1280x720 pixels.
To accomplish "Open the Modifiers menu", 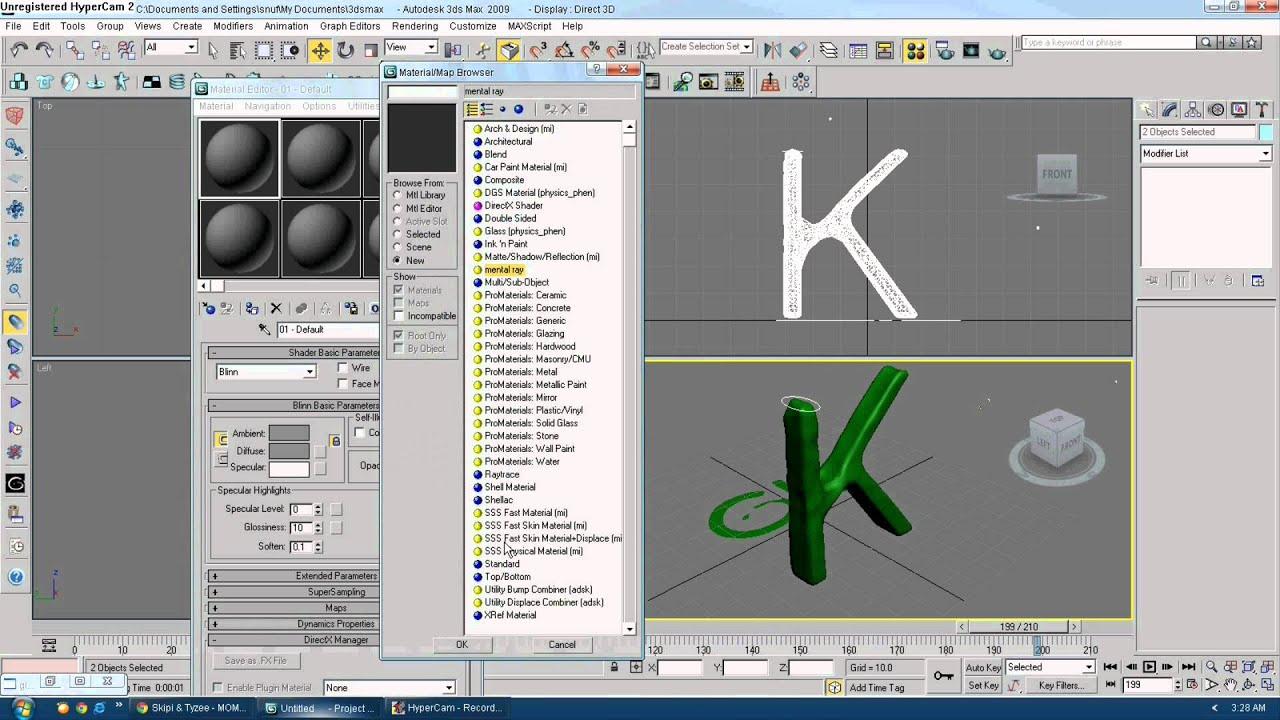I will [233, 26].
